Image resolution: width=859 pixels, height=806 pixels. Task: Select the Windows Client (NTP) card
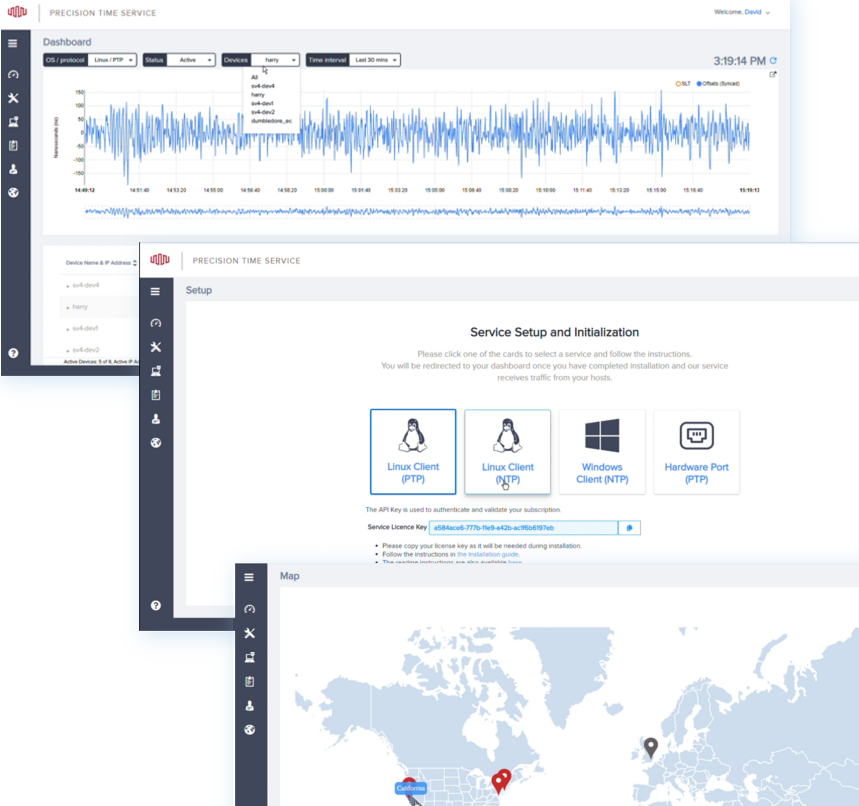(x=602, y=451)
